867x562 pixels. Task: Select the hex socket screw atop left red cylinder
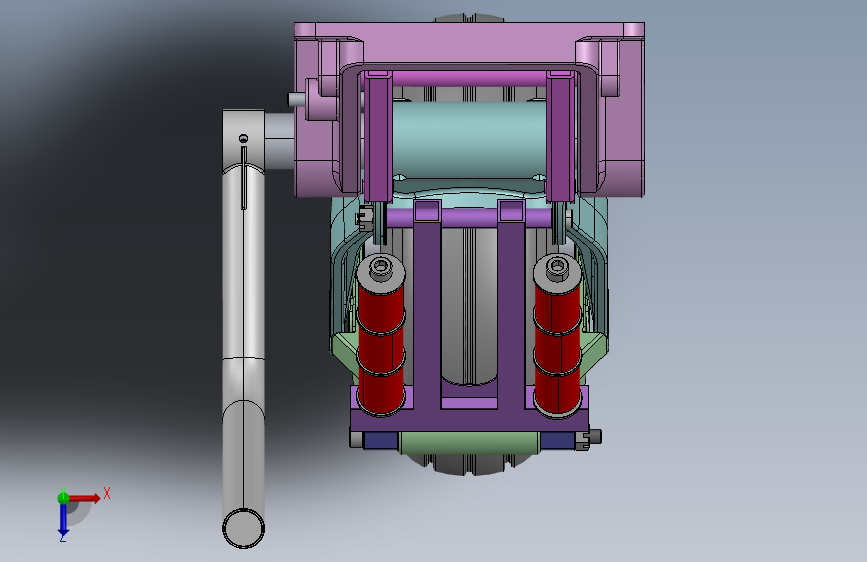pos(380,267)
